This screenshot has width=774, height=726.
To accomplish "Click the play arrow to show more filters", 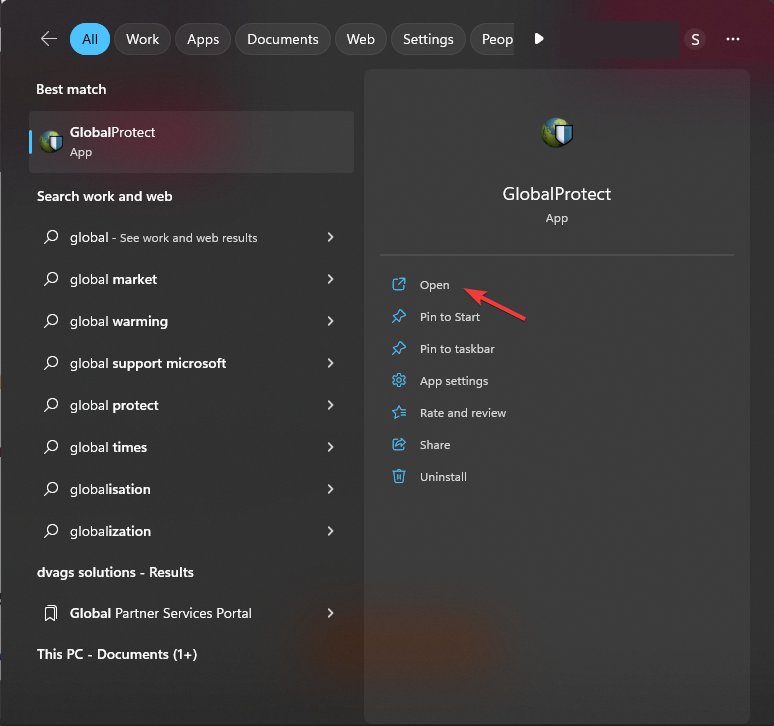I will click(539, 38).
